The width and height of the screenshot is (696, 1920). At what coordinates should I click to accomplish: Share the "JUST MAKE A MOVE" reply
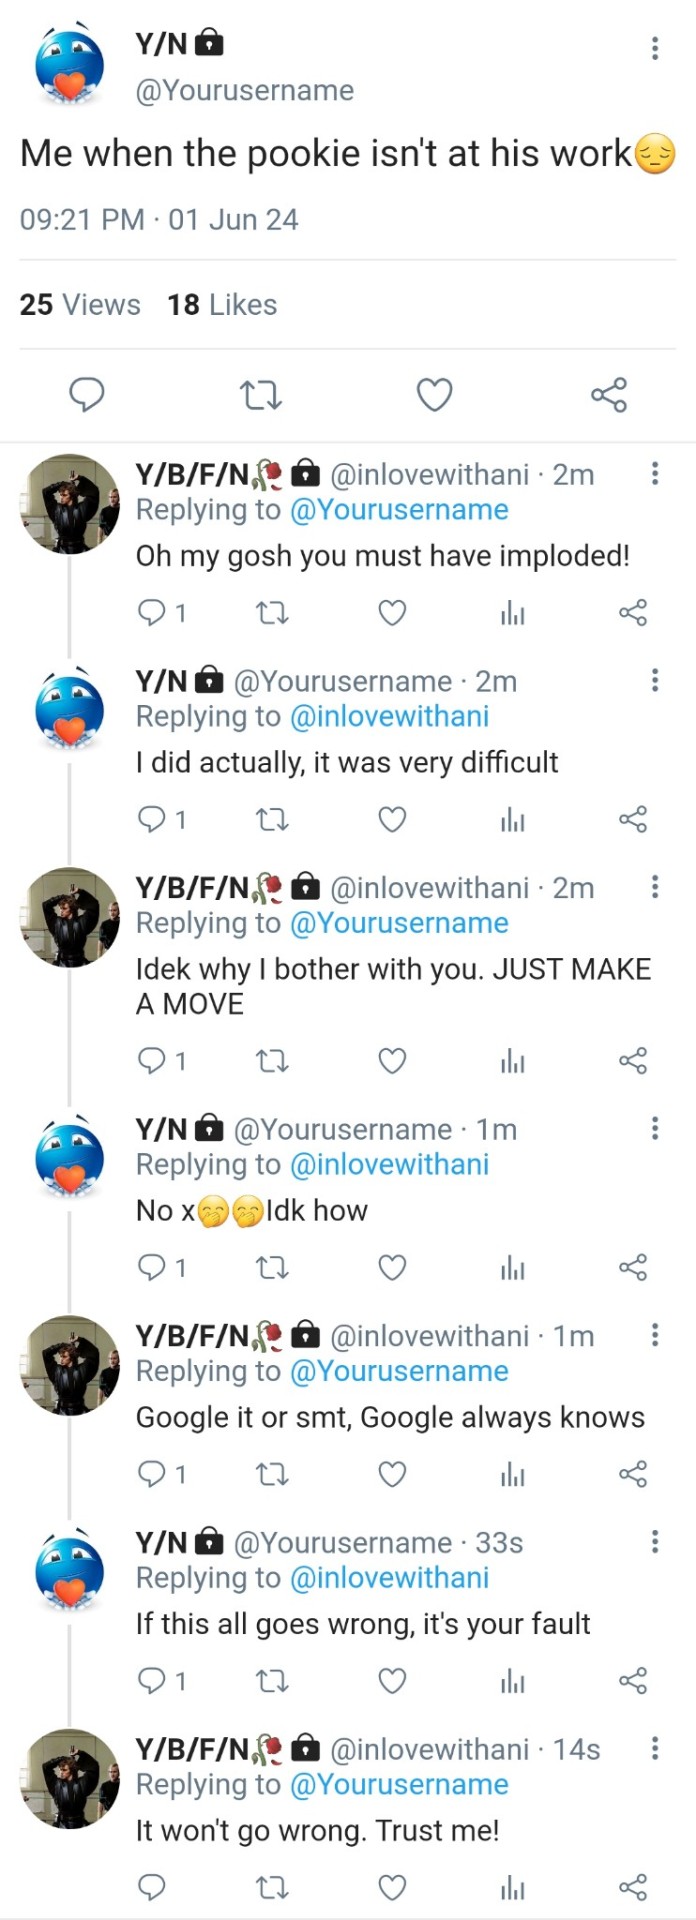633,1060
